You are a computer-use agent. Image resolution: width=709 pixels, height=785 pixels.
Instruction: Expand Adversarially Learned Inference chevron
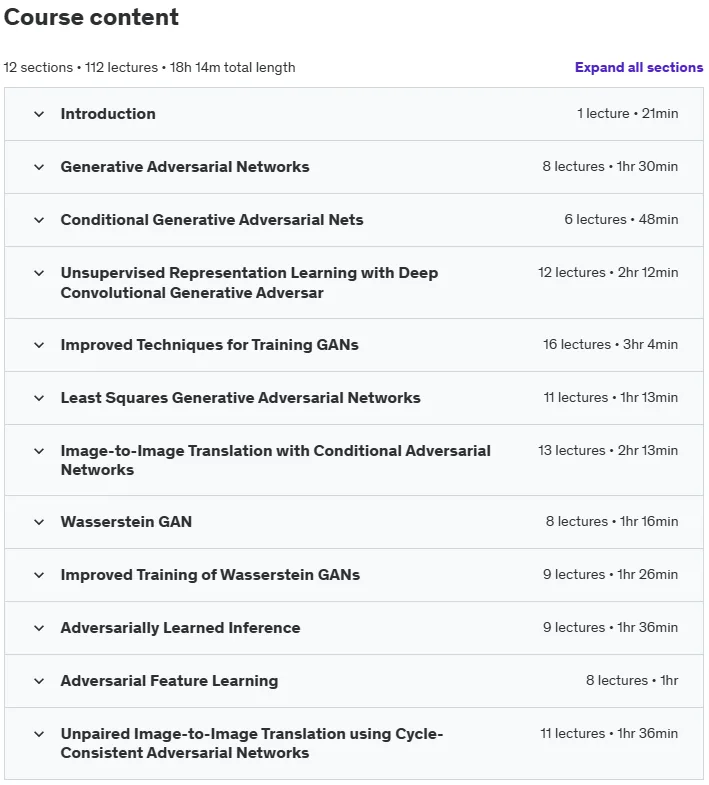pyautogui.click(x=39, y=629)
